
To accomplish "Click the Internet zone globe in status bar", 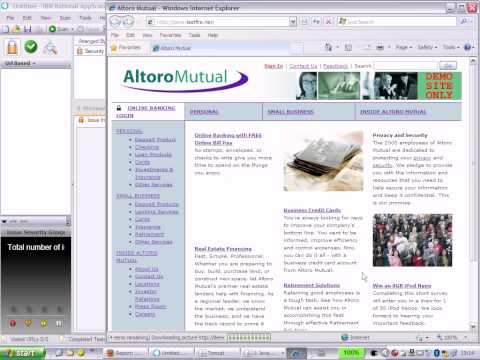I will tap(345, 338).
